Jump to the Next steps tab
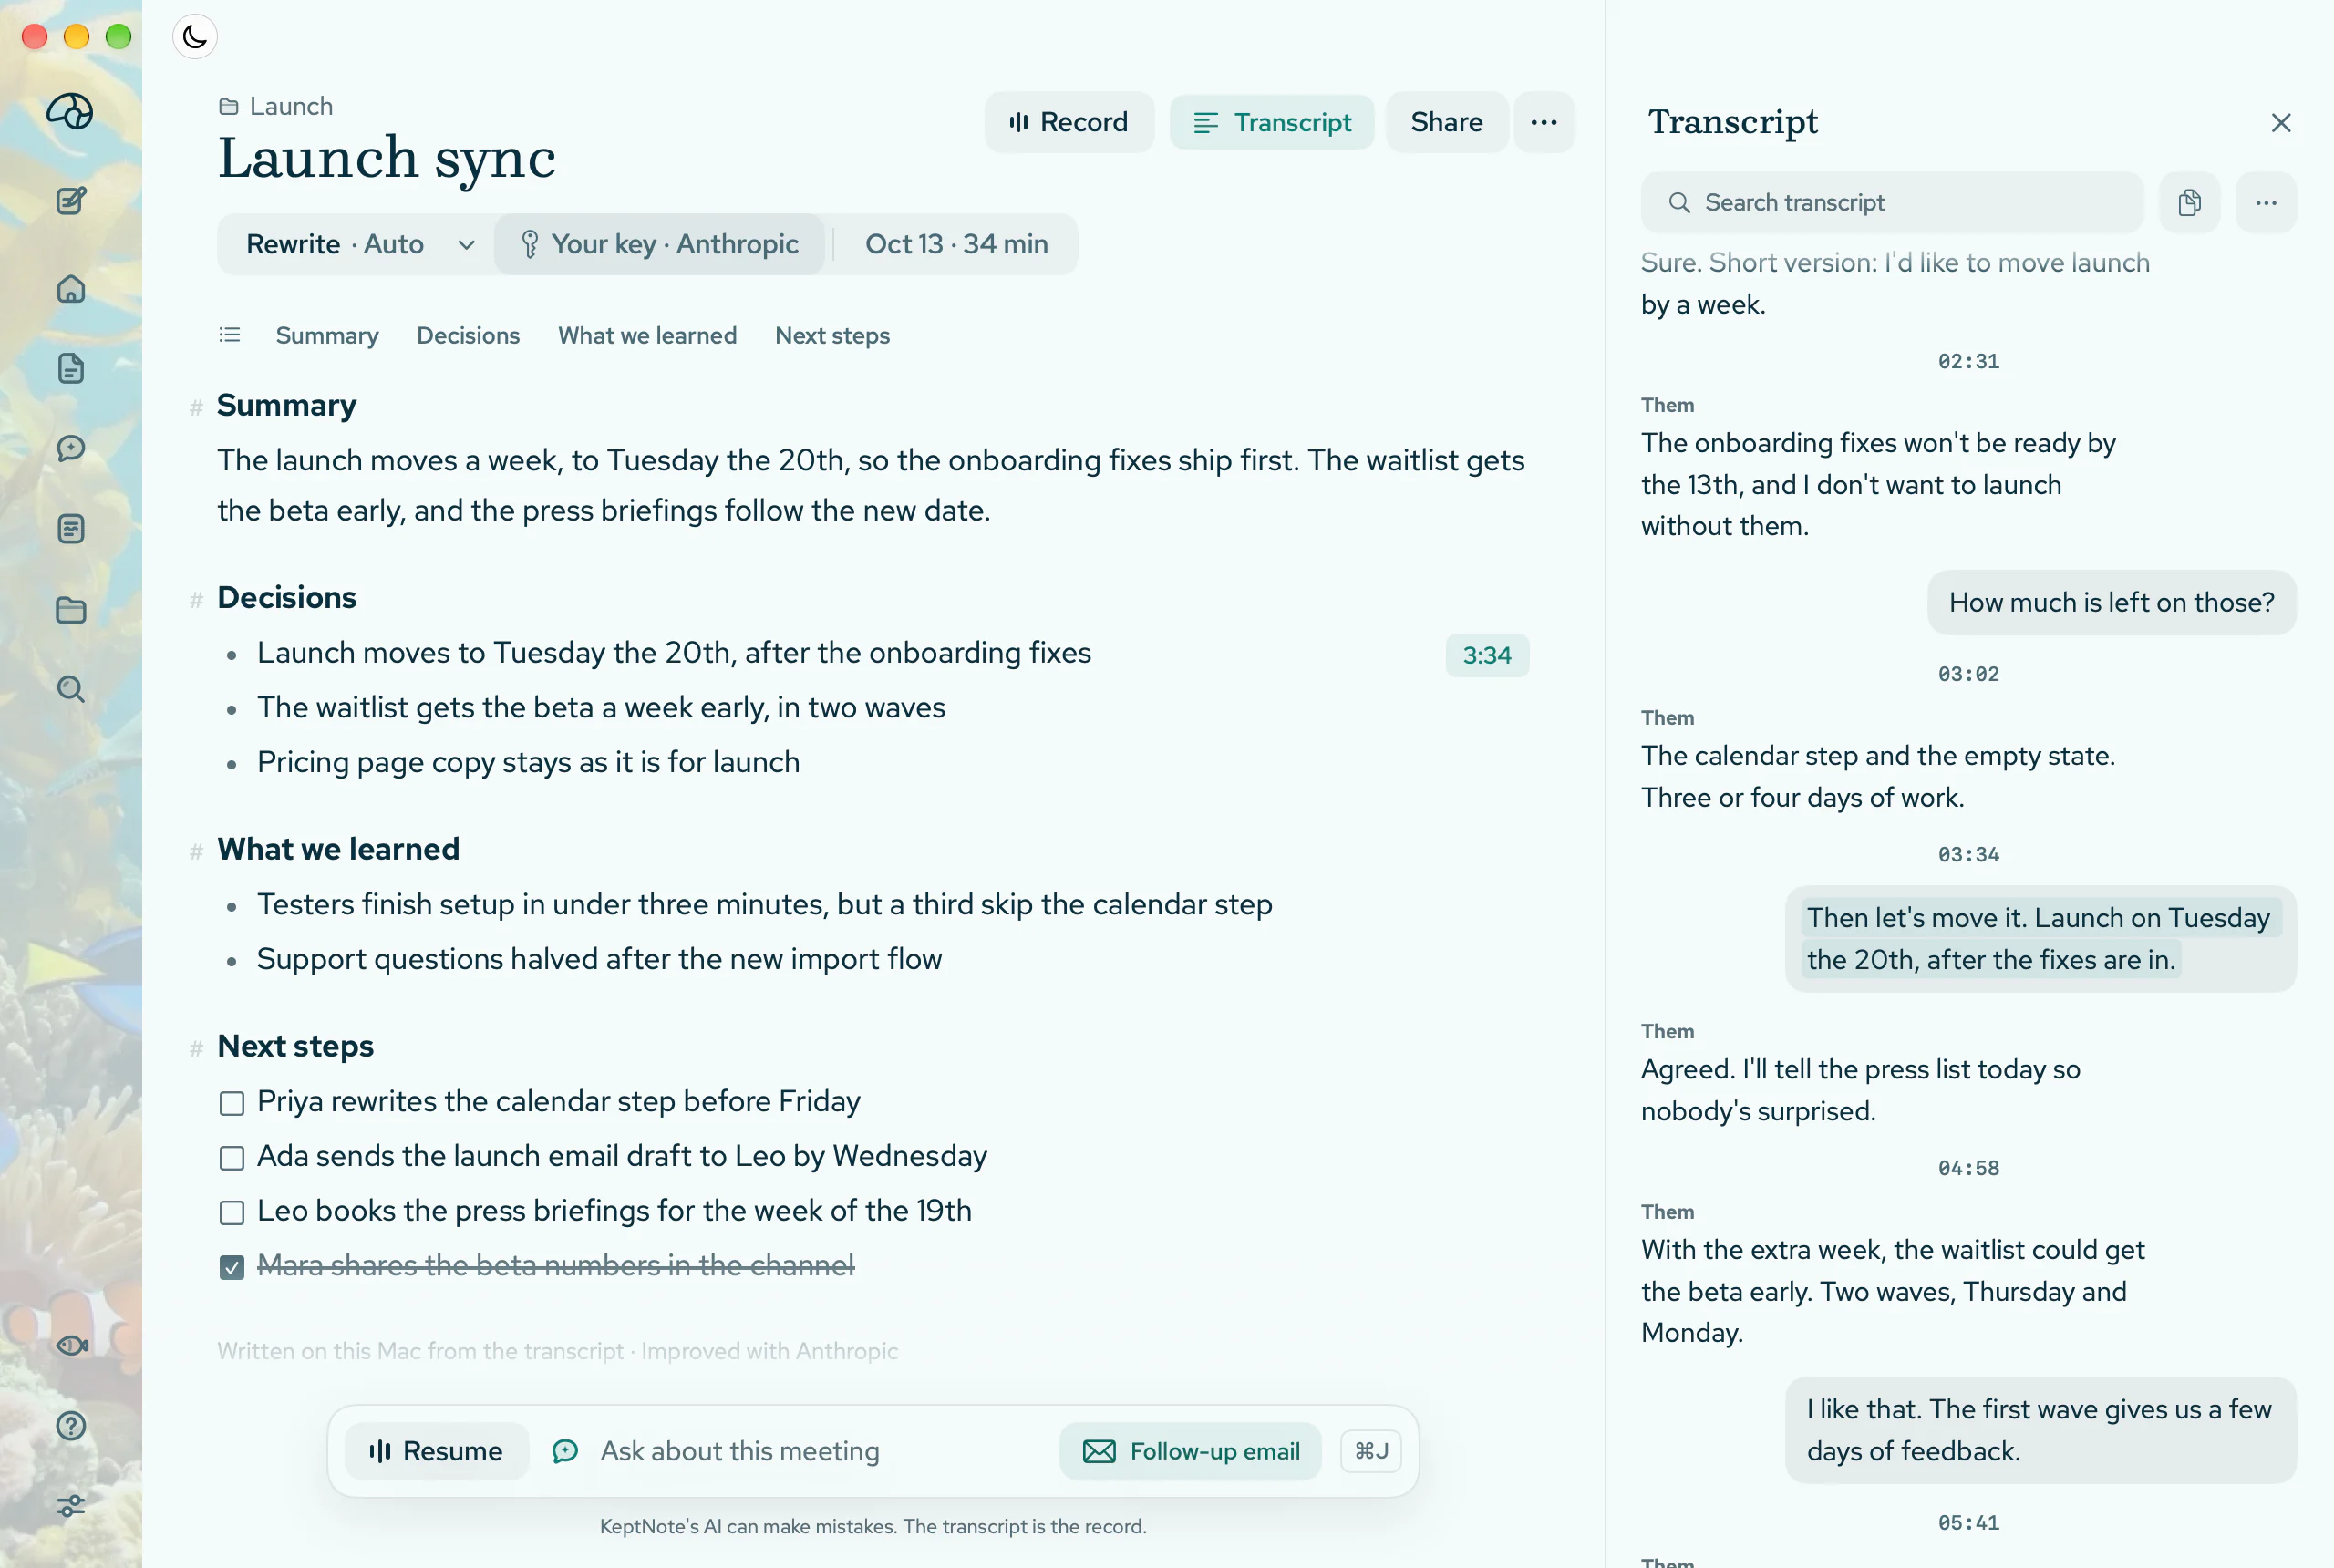 point(832,335)
